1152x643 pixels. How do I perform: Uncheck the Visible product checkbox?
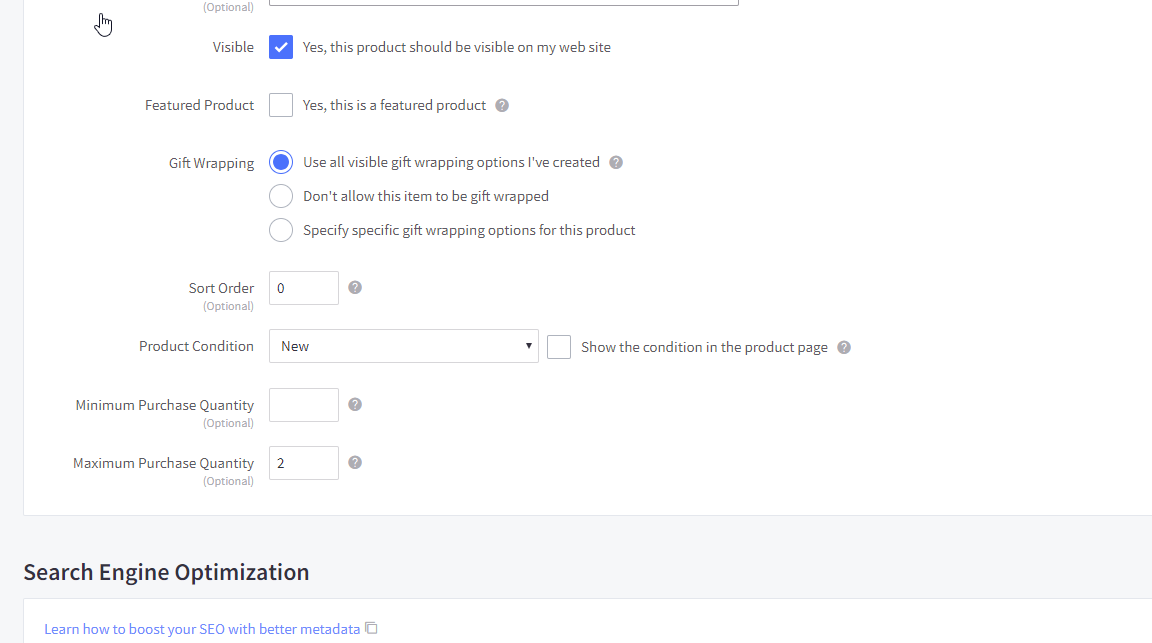[x=280, y=46]
